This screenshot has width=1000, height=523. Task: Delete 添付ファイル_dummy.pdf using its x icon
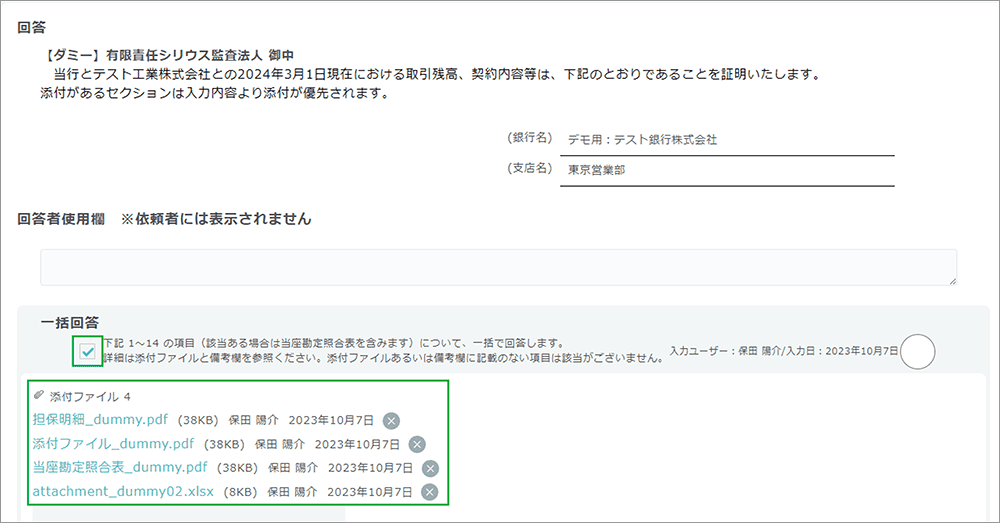pyautogui.click(x=417, y=444)
